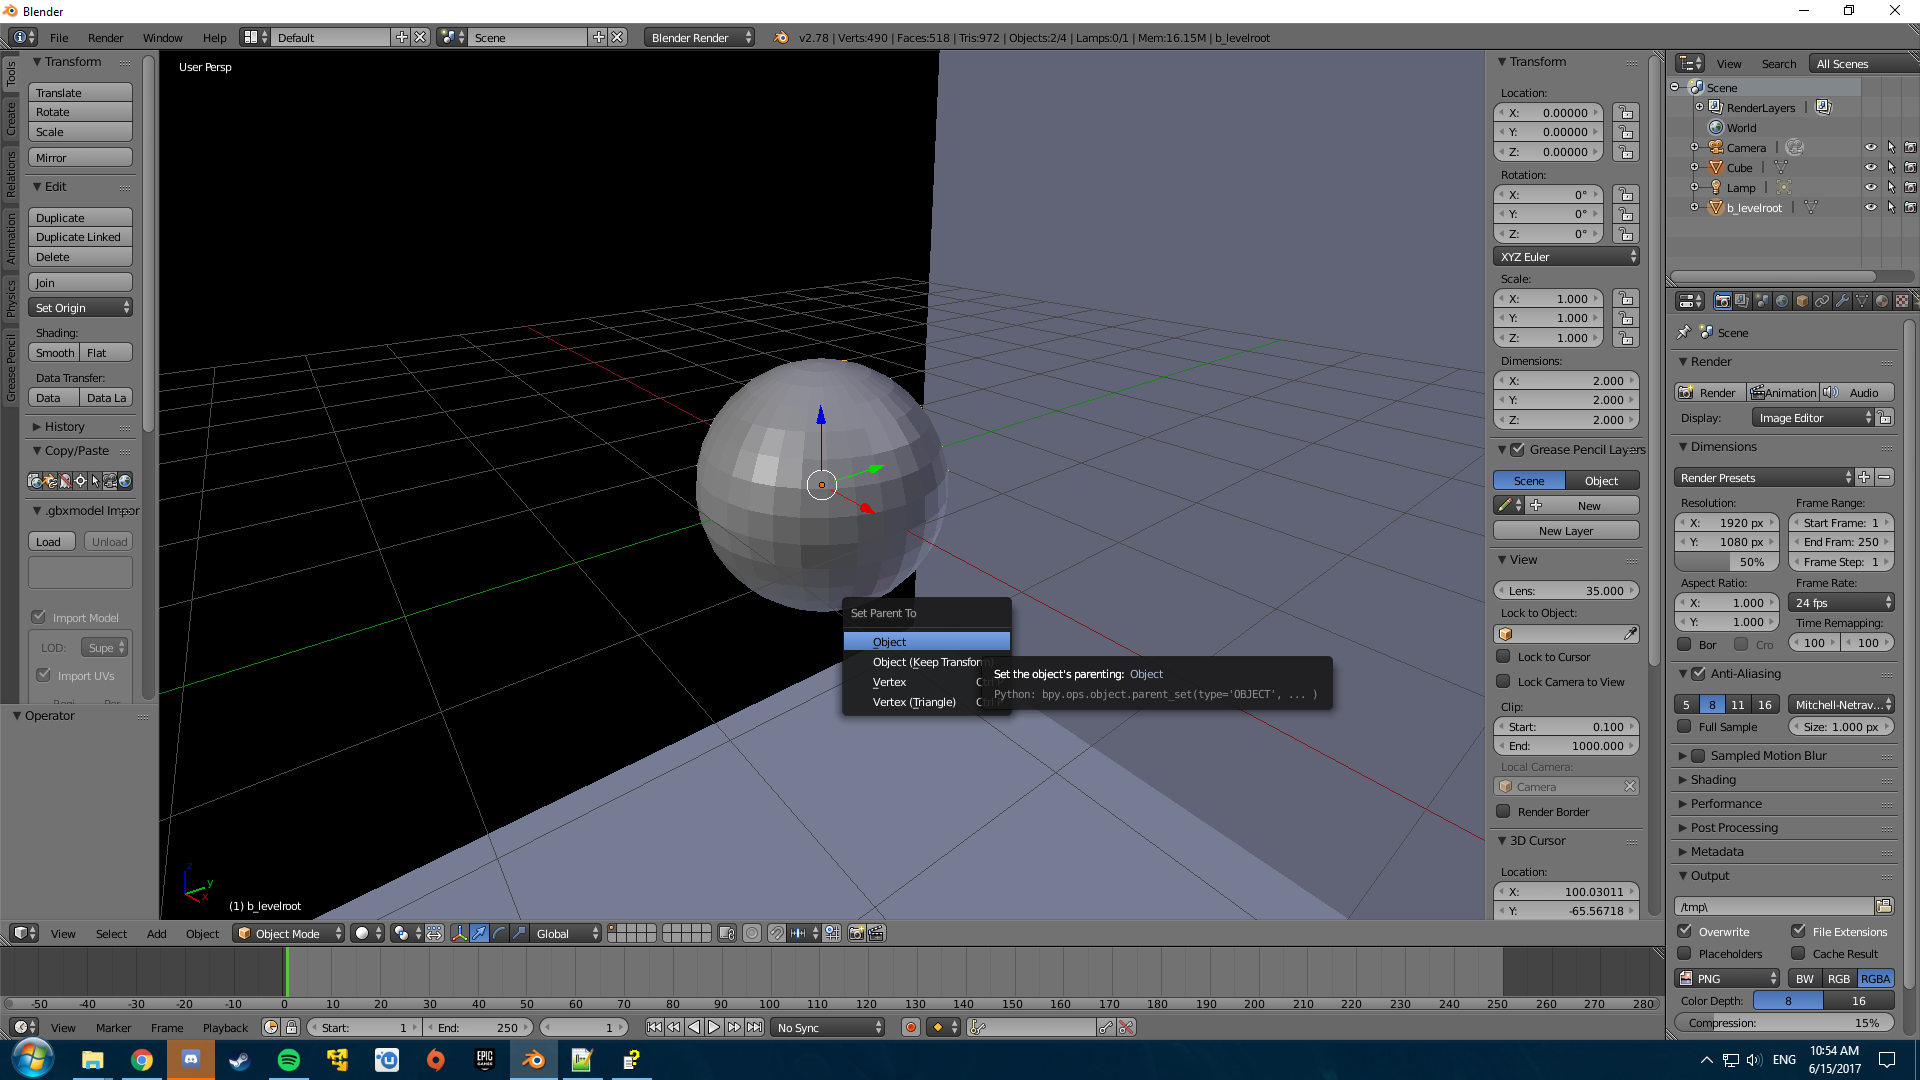This screenshot has width=1920, height=1080.
Task: Expand the Performance render panel
Action: tap(1726, 803)
